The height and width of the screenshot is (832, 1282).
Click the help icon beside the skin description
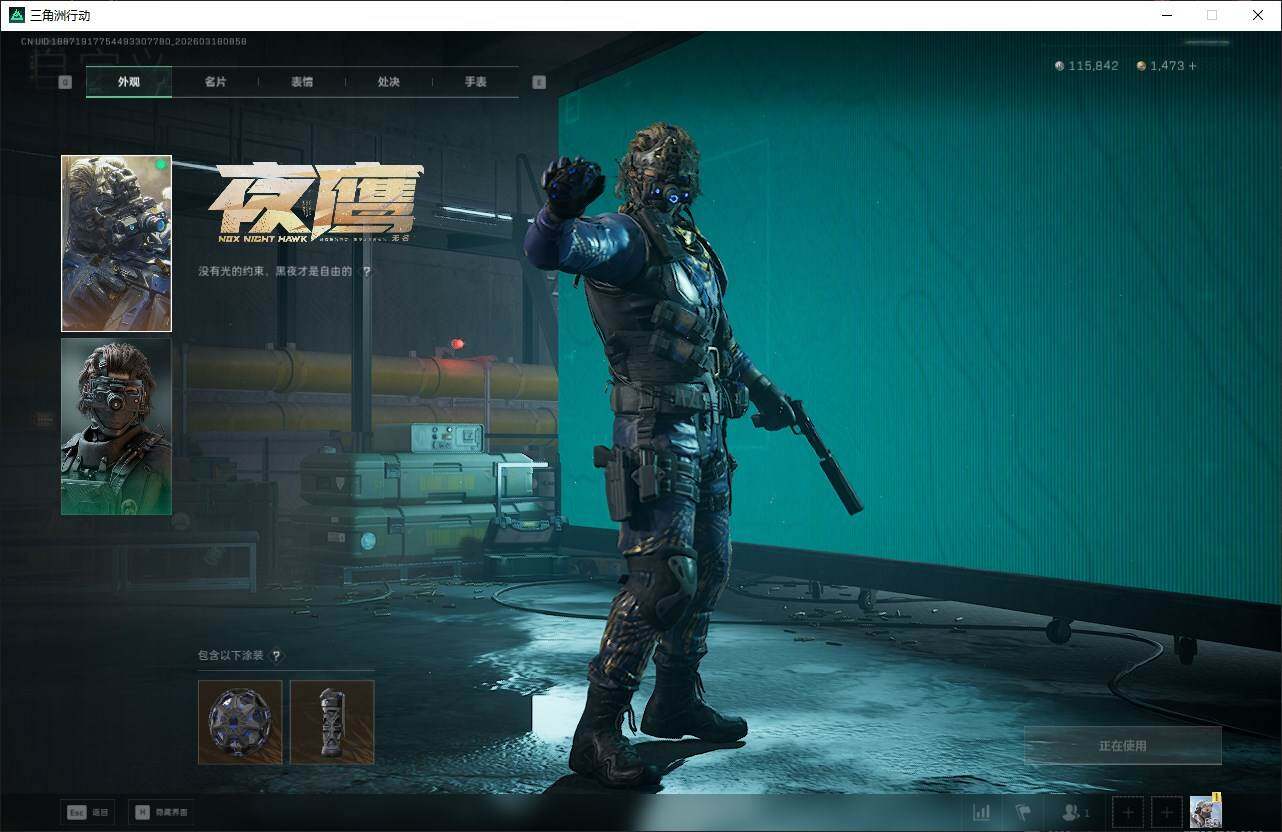pos(366,271)
